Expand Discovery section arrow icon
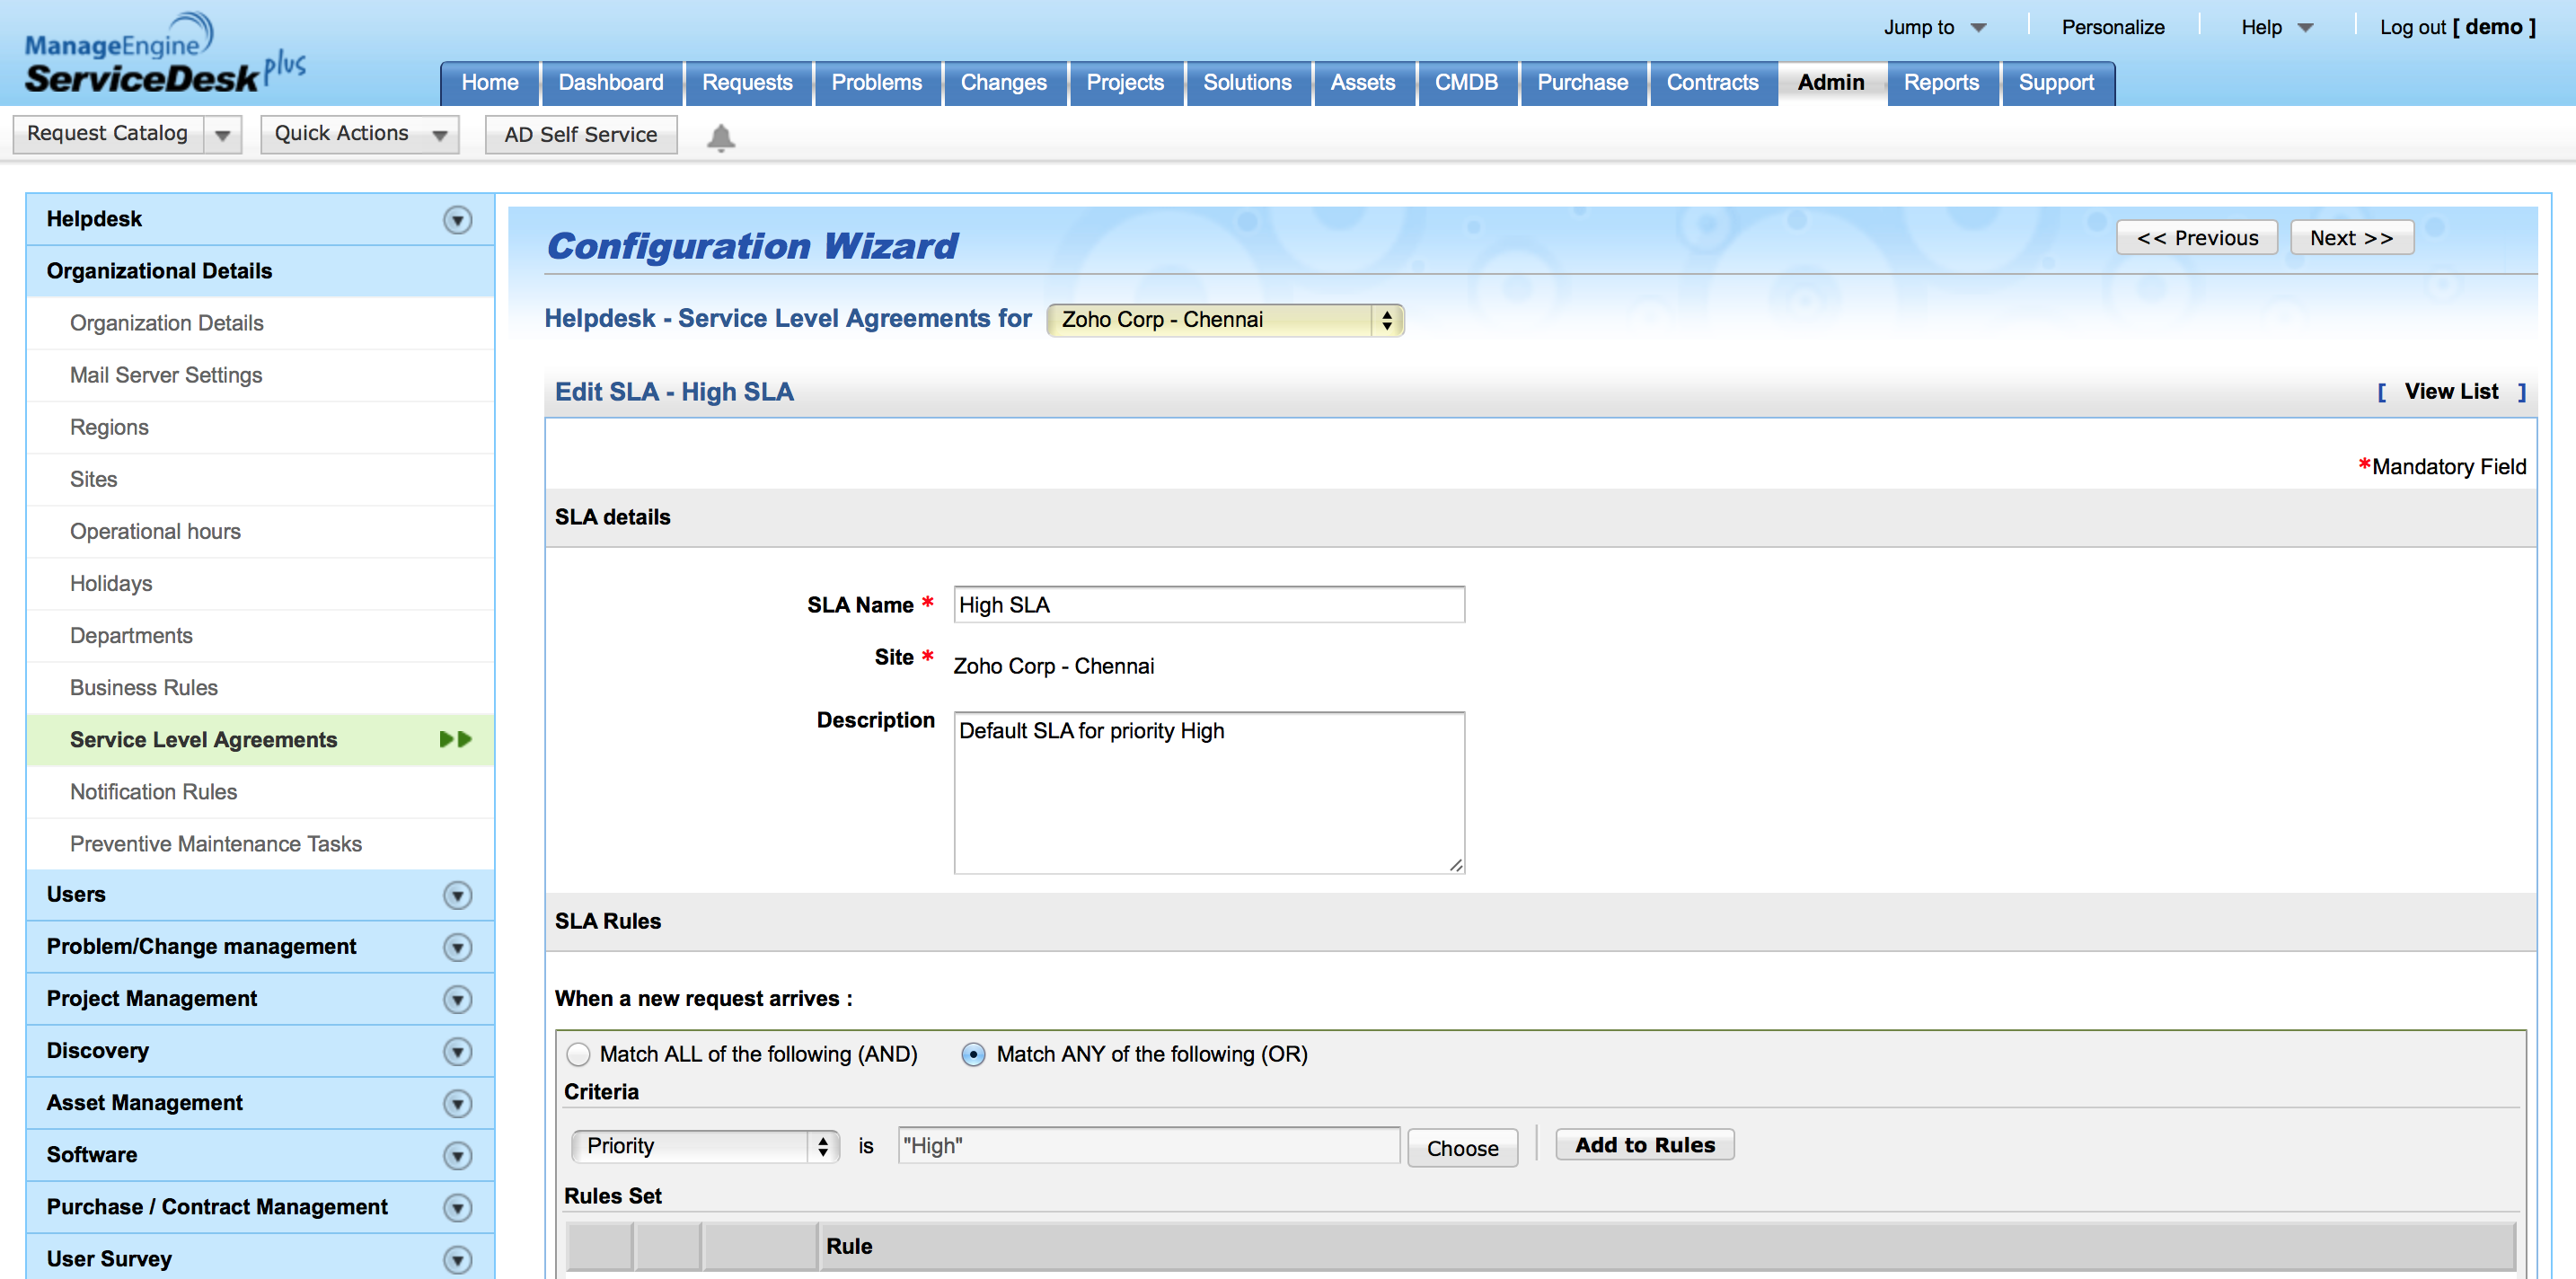Image resolution: width=2576 pixels, height=1279 pixels. pos(457,1051)
